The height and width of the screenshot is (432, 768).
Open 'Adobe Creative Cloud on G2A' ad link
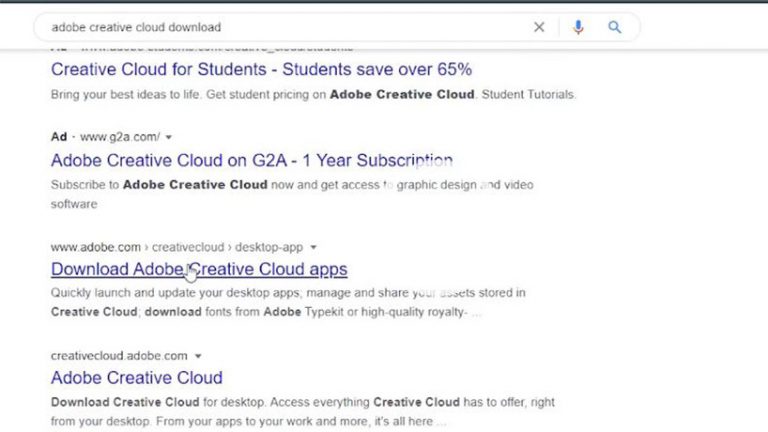pos(252,160)
